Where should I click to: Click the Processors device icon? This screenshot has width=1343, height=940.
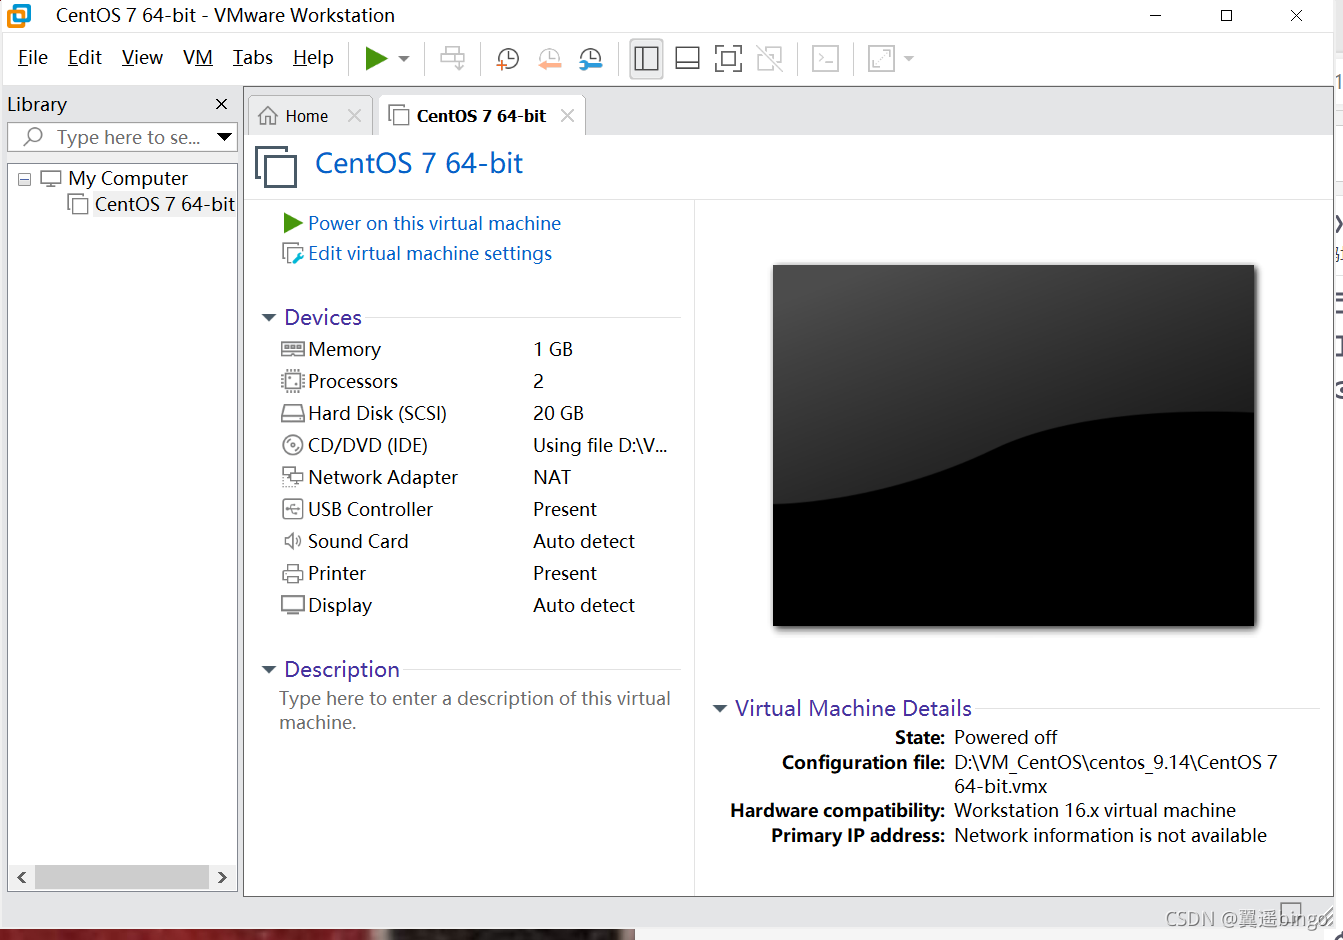[x=292, y=381]
